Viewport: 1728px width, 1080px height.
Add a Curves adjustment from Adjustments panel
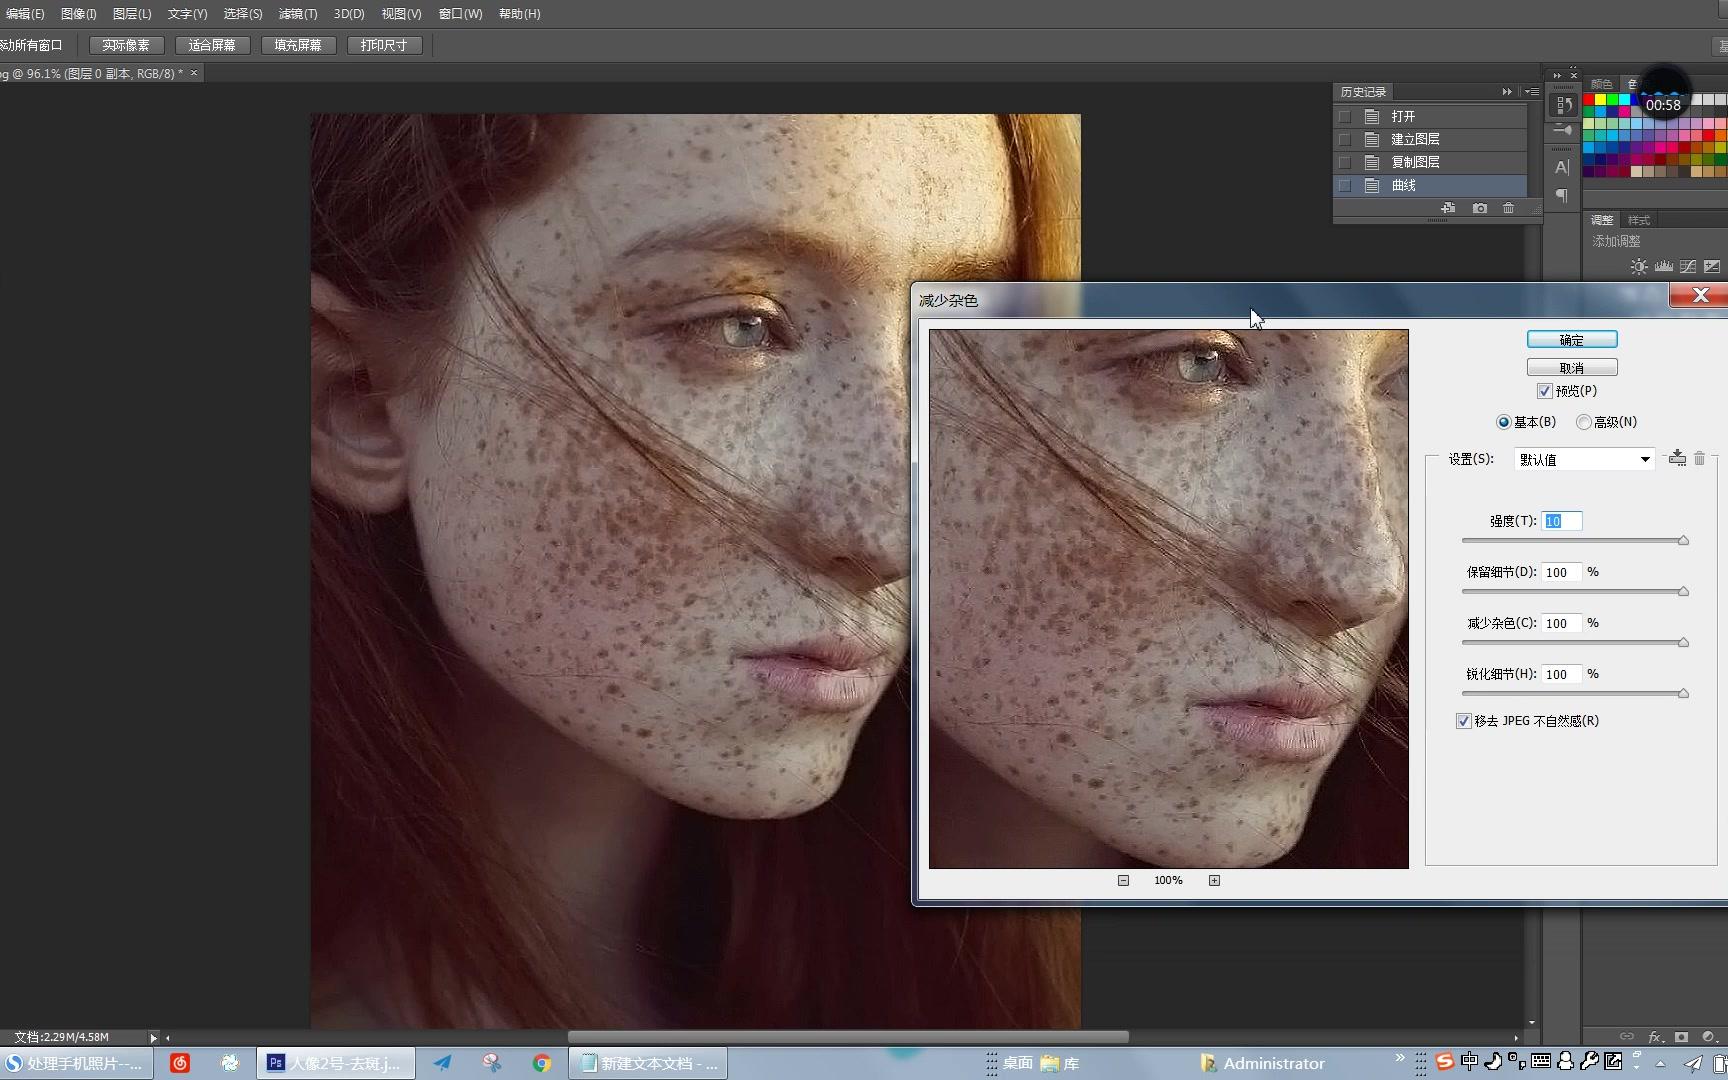(1688, 267)
